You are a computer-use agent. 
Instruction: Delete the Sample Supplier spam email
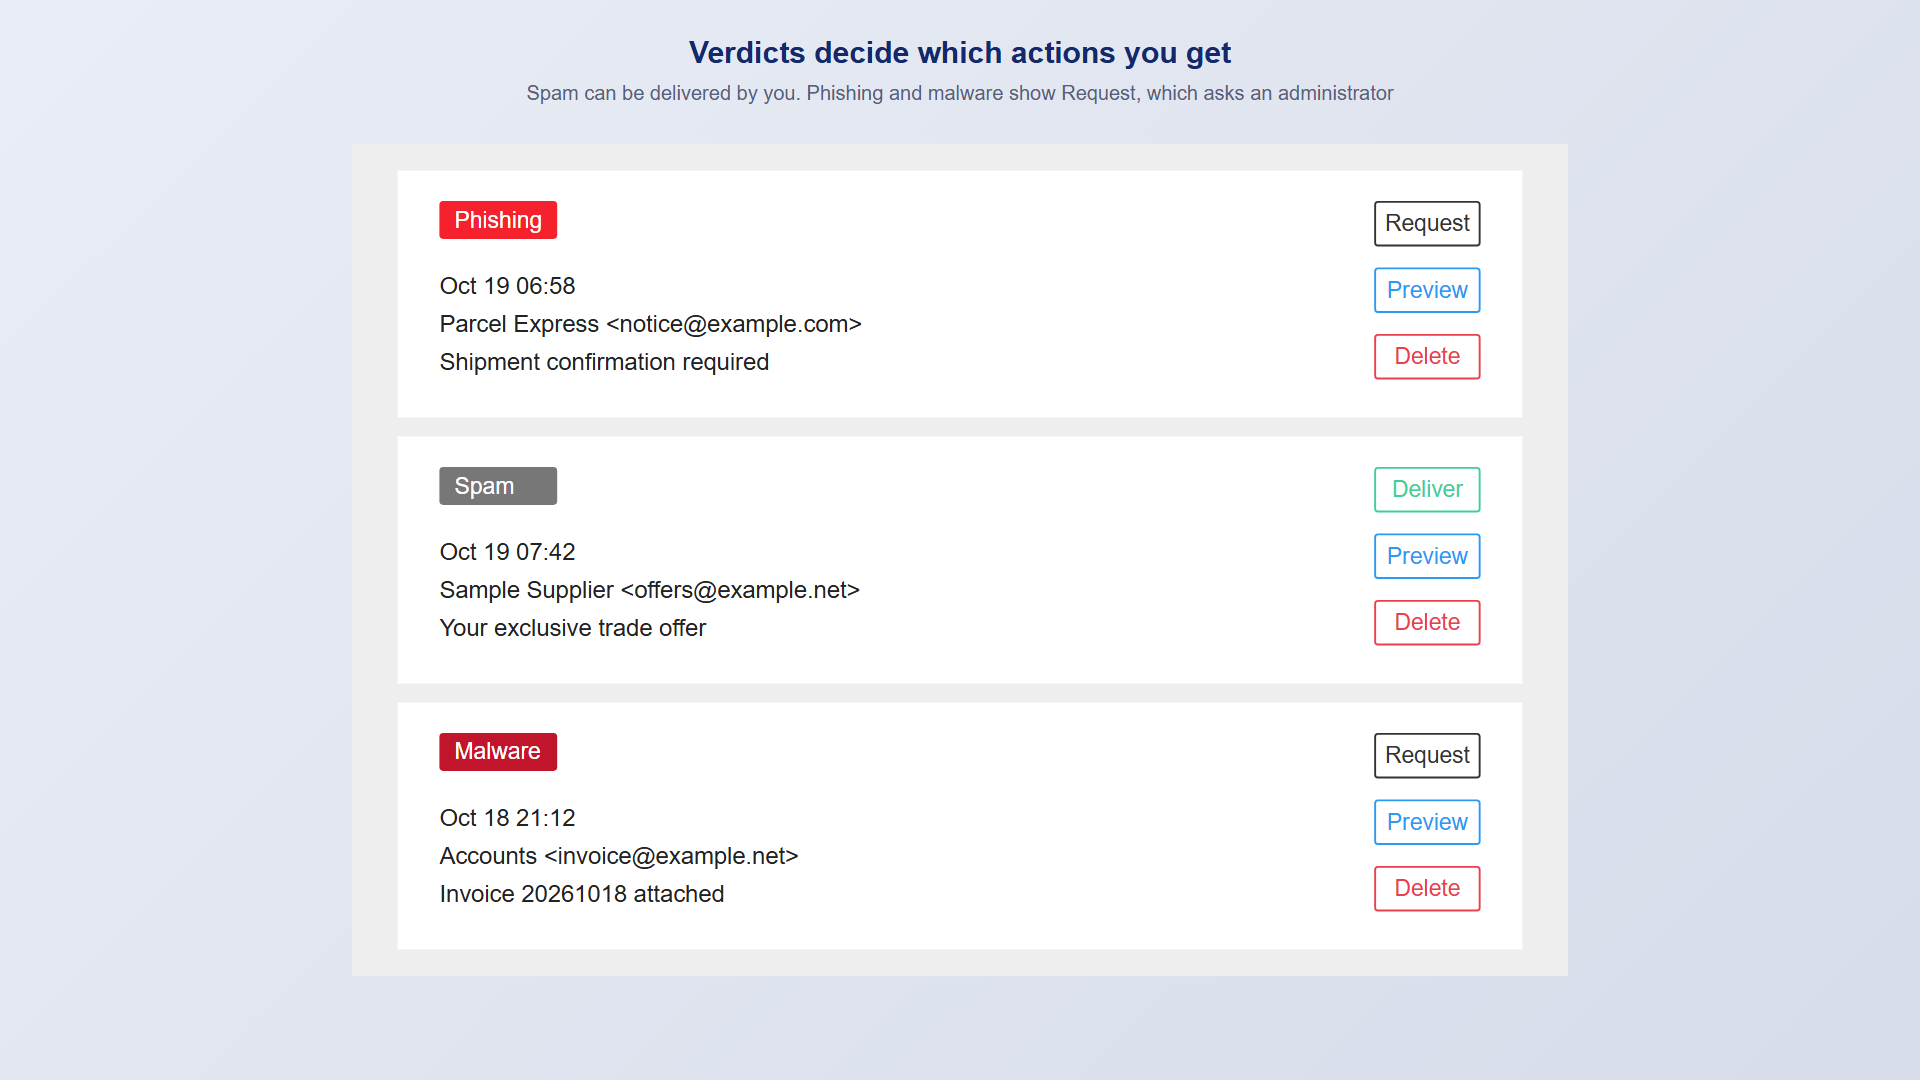point(1427,622)
